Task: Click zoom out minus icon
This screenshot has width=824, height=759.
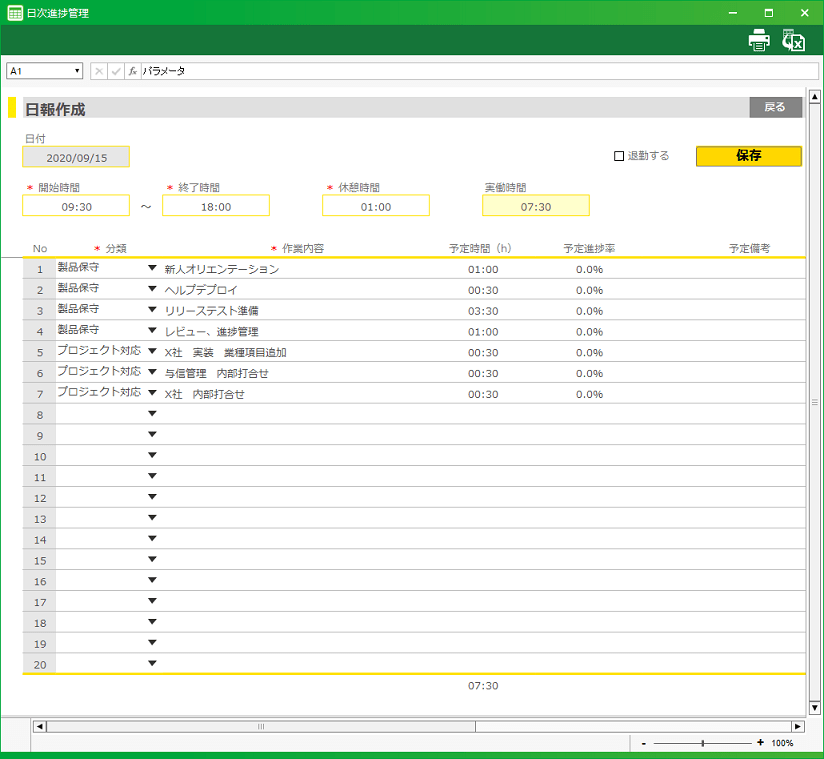Action: pyautogui.click(x=644, y=743)
